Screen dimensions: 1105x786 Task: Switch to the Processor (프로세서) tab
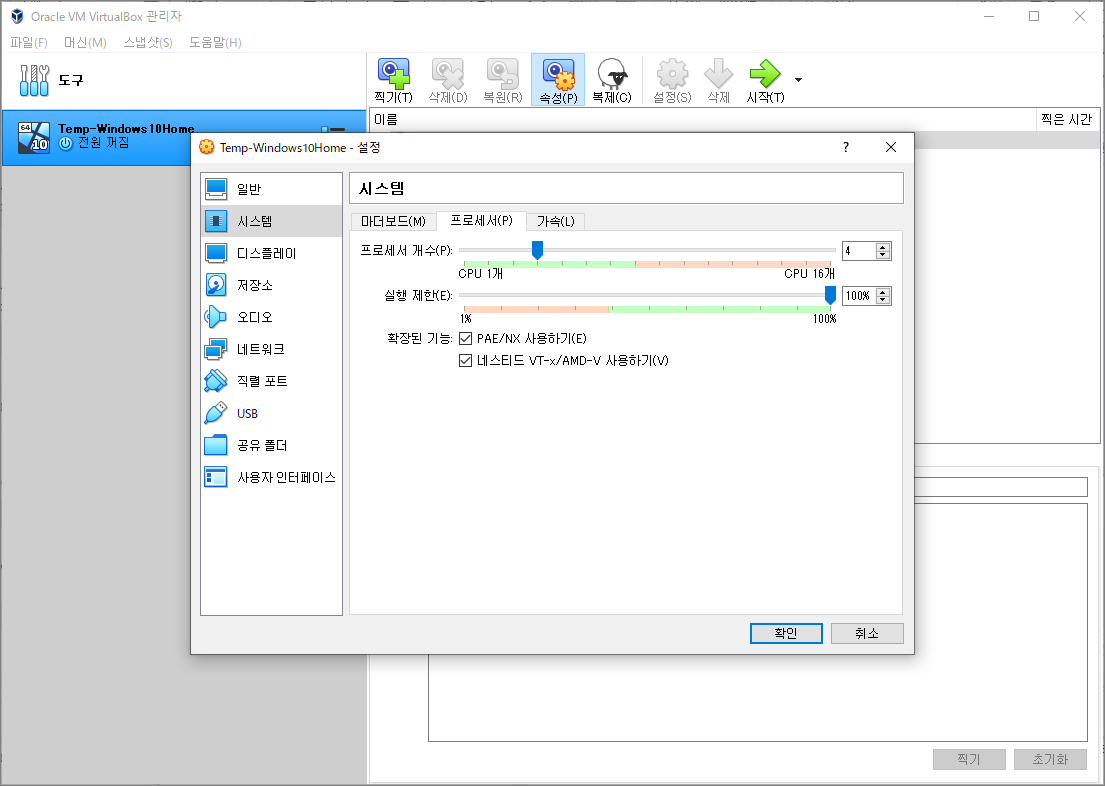(x=481, y=221)
